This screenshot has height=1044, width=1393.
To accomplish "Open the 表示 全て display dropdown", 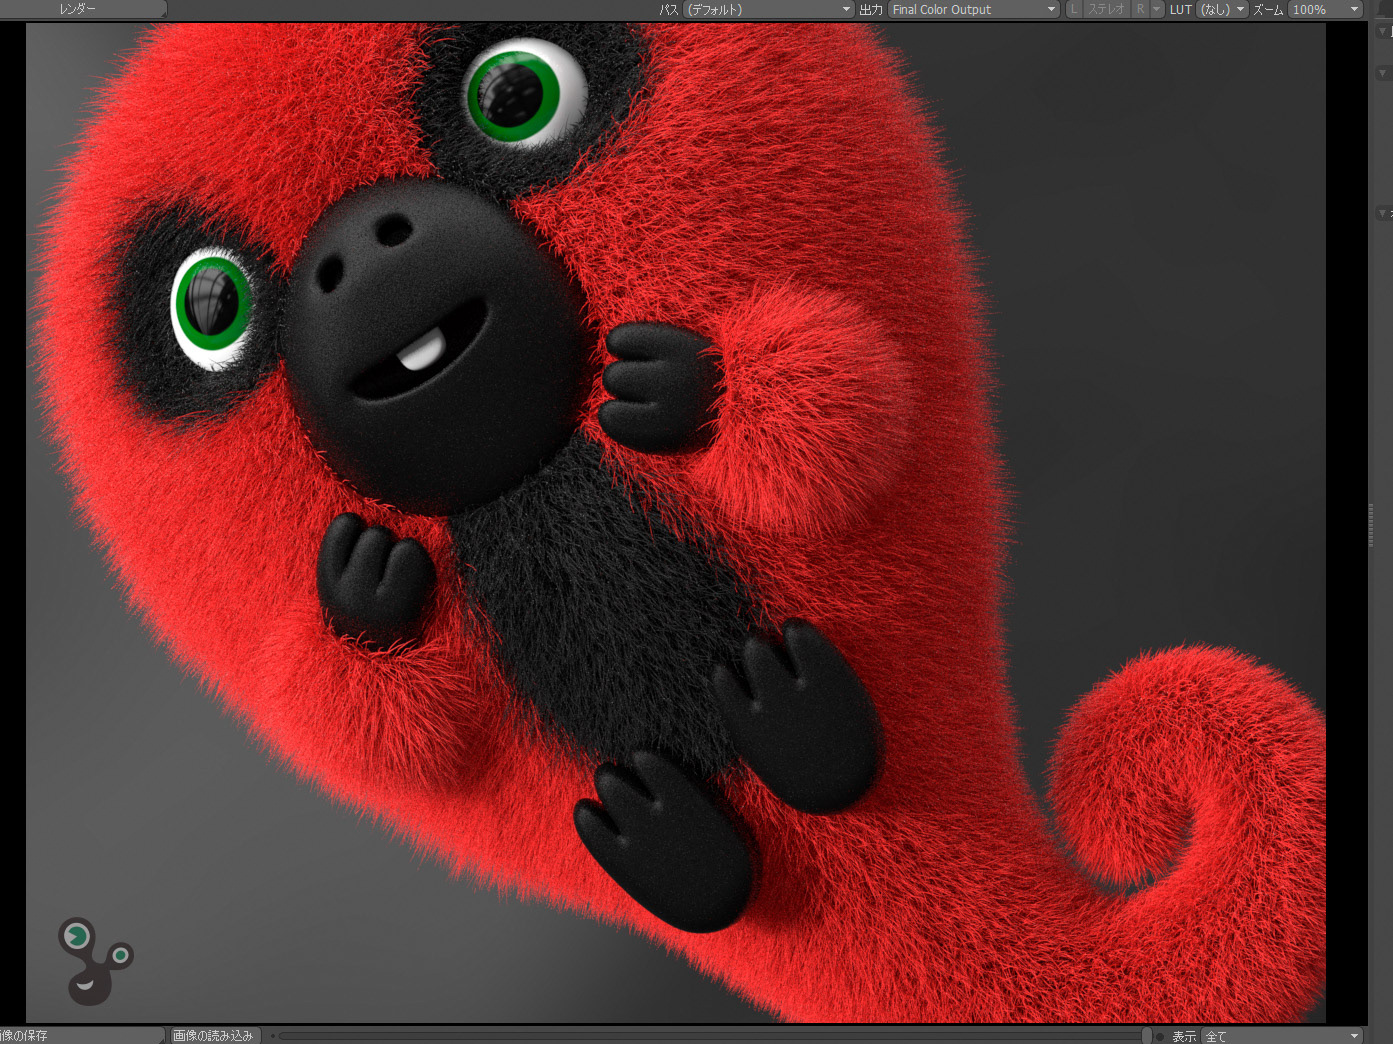I will [1282, 1036].
